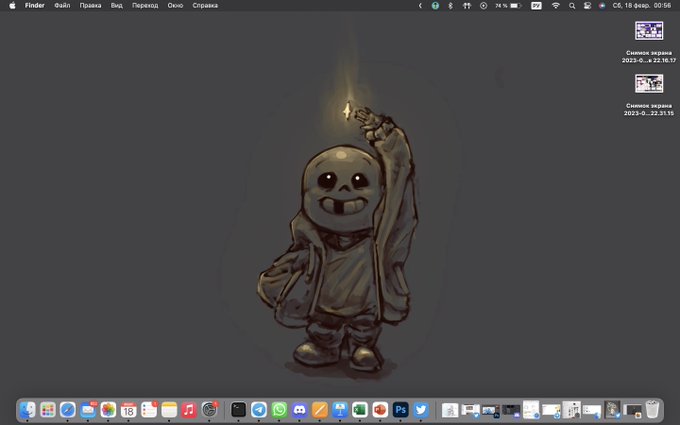Open the Bluetooth status menu
Viewport: 680px width, 425px height.
[450, 6]
